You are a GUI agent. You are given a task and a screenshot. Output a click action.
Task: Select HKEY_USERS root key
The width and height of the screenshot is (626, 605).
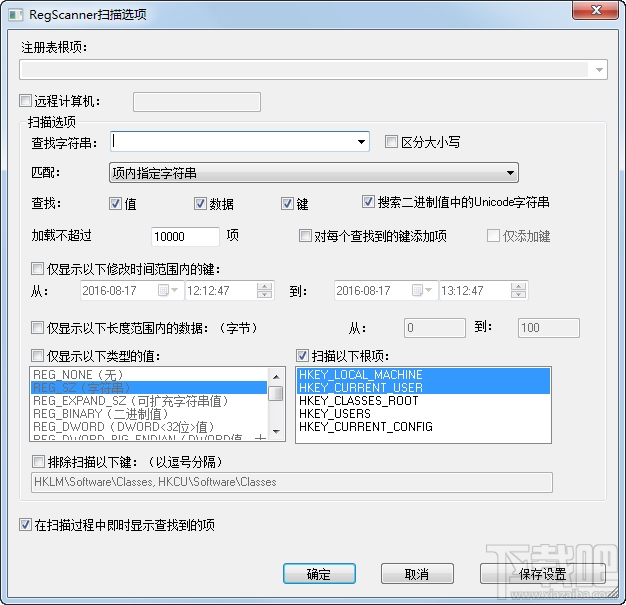[x=424, y=414]
